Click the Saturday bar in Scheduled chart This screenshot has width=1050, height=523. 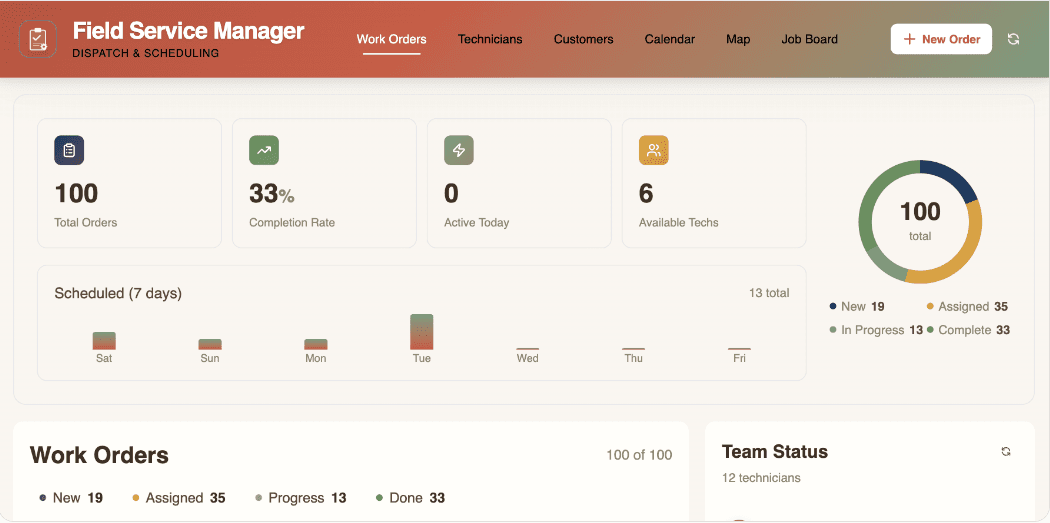click(104, 341)
